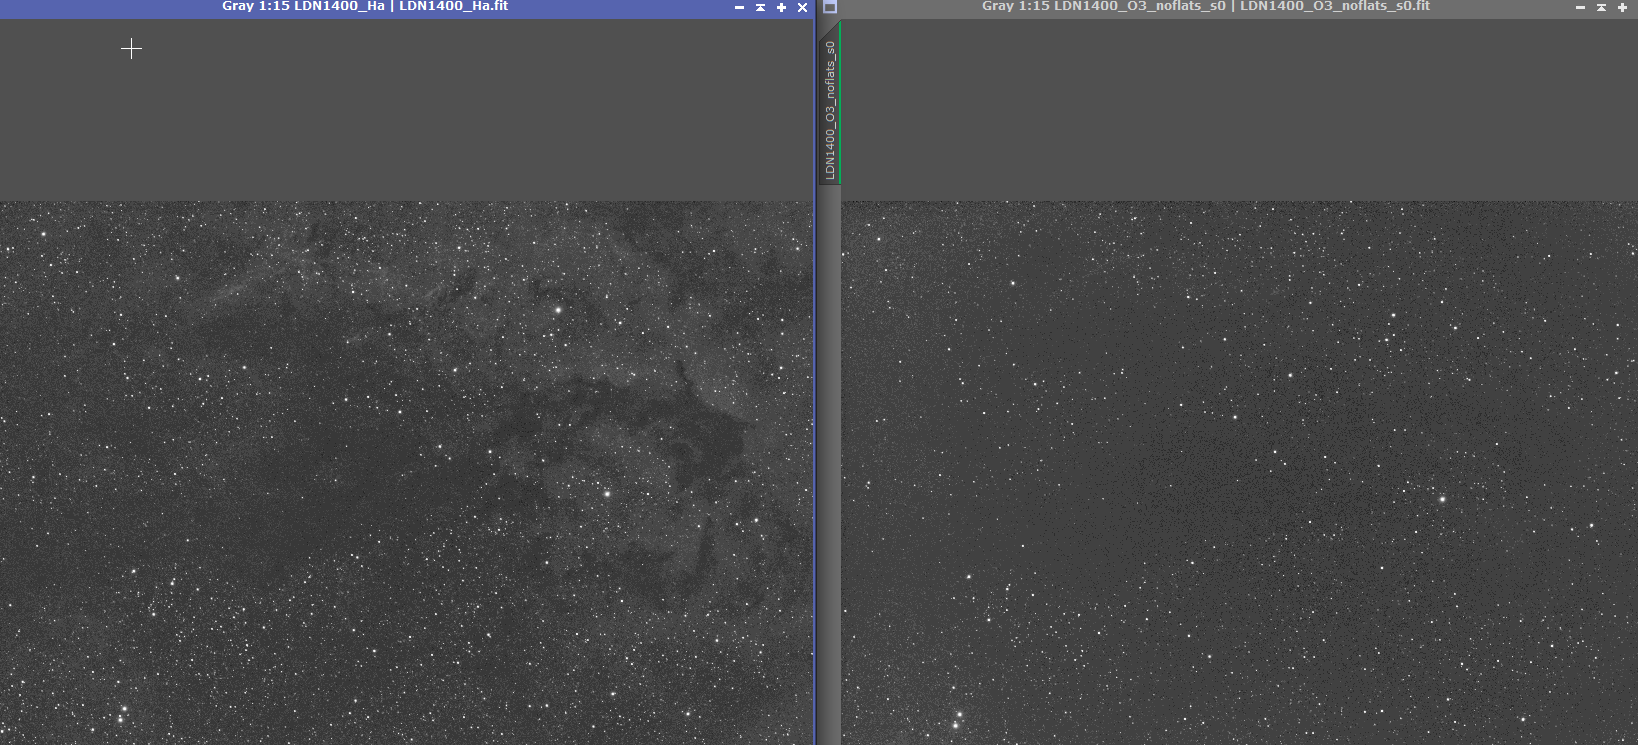Activate the LDN1400_Ha.fit window title bar

pos(365,7)
